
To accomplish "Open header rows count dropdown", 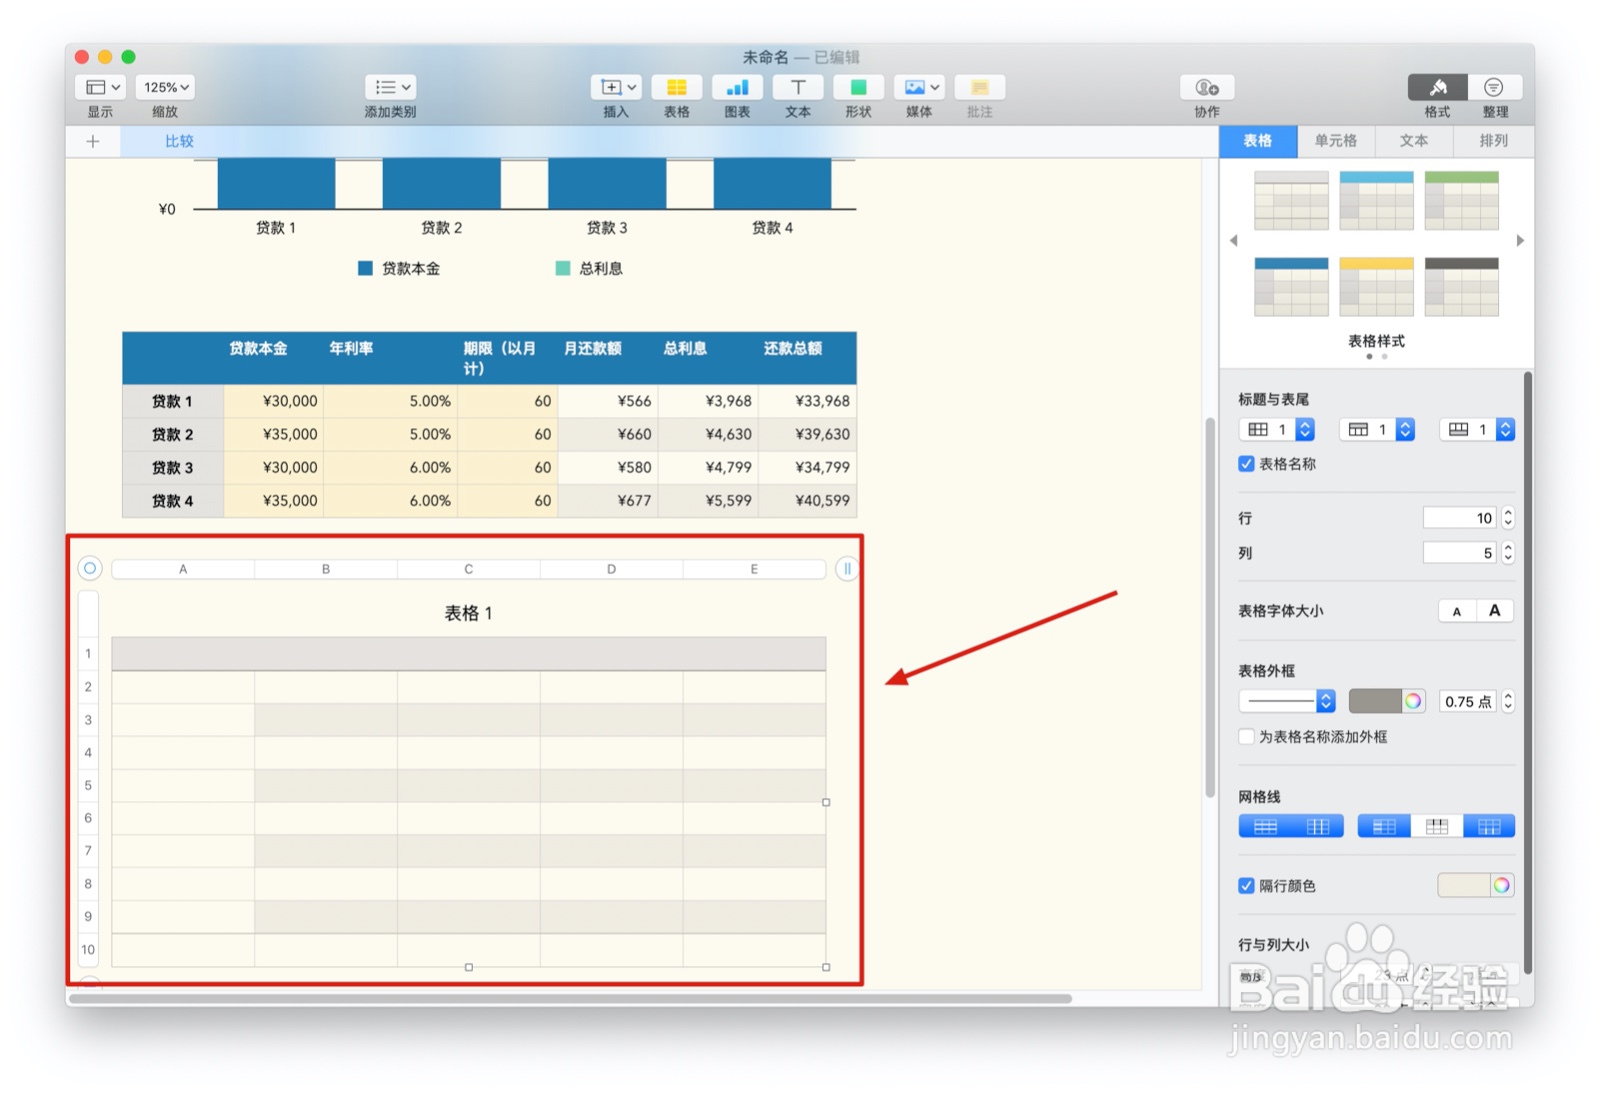I will click(x=1377, y=429).
